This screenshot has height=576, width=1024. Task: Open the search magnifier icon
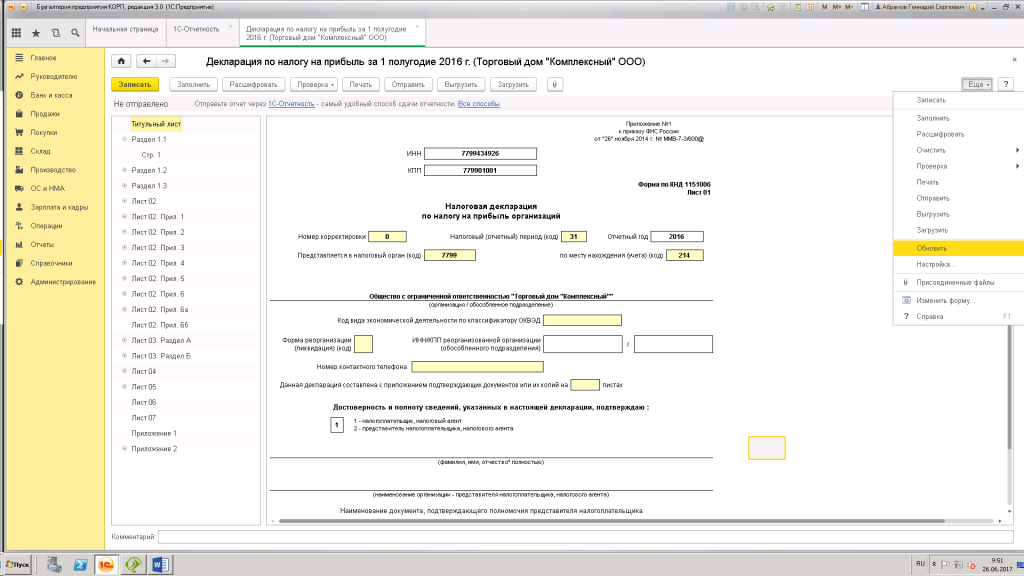click(75, 33)
